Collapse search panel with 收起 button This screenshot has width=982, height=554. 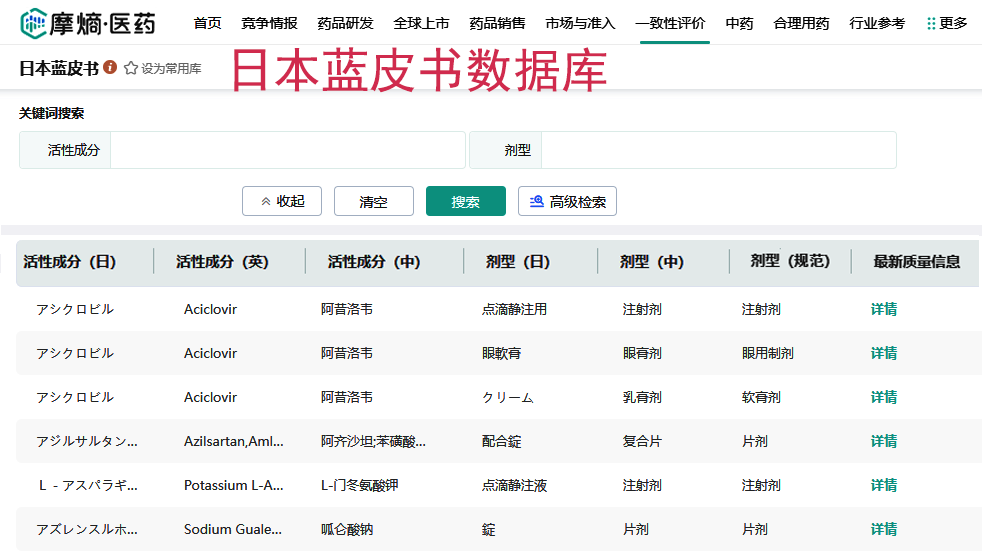(x=282, y=201)
